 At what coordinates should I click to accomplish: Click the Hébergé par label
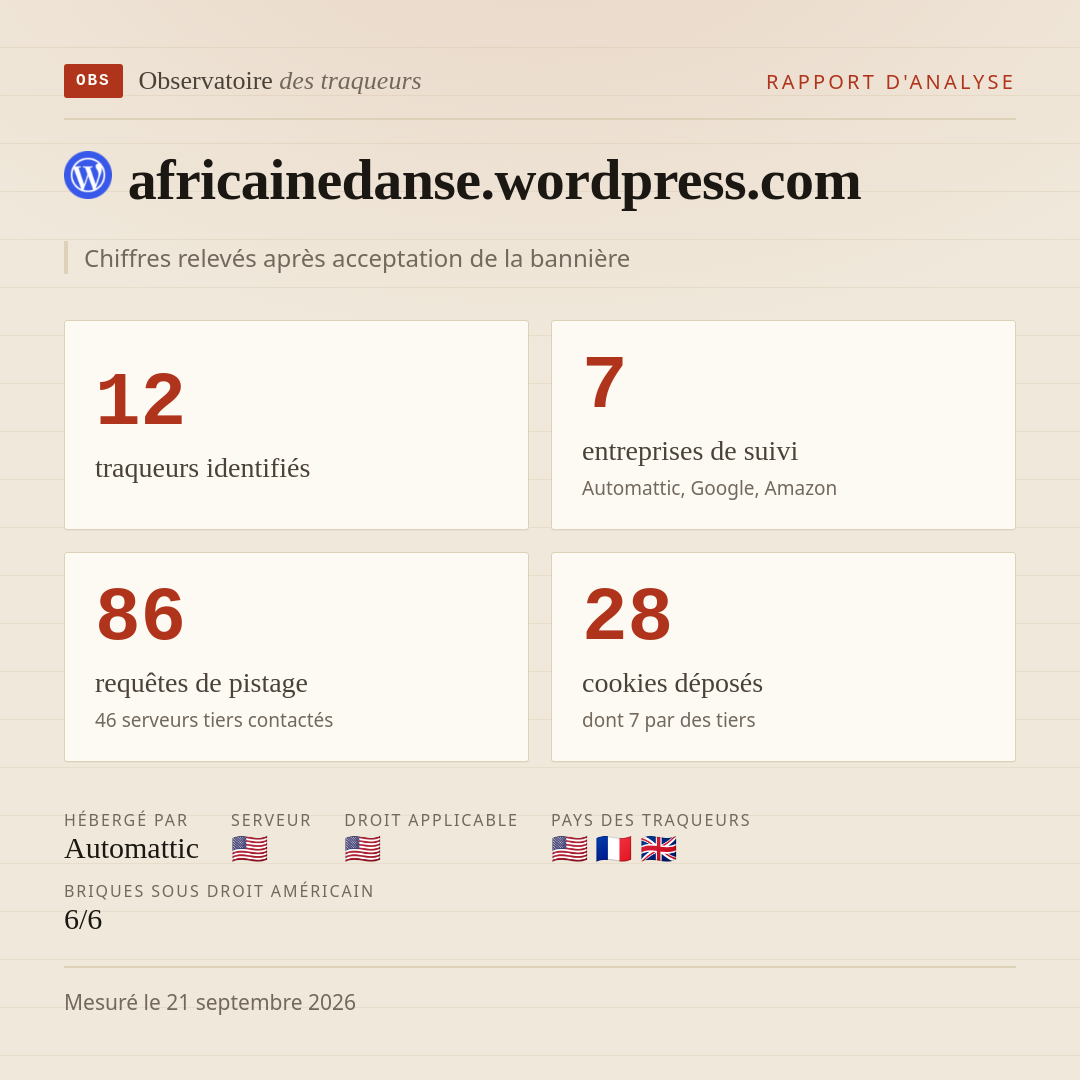click(126, 820)
